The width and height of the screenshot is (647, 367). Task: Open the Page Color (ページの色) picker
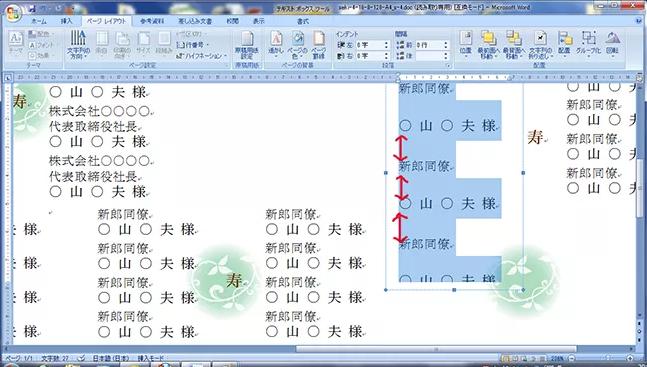[x=298, y=44]
